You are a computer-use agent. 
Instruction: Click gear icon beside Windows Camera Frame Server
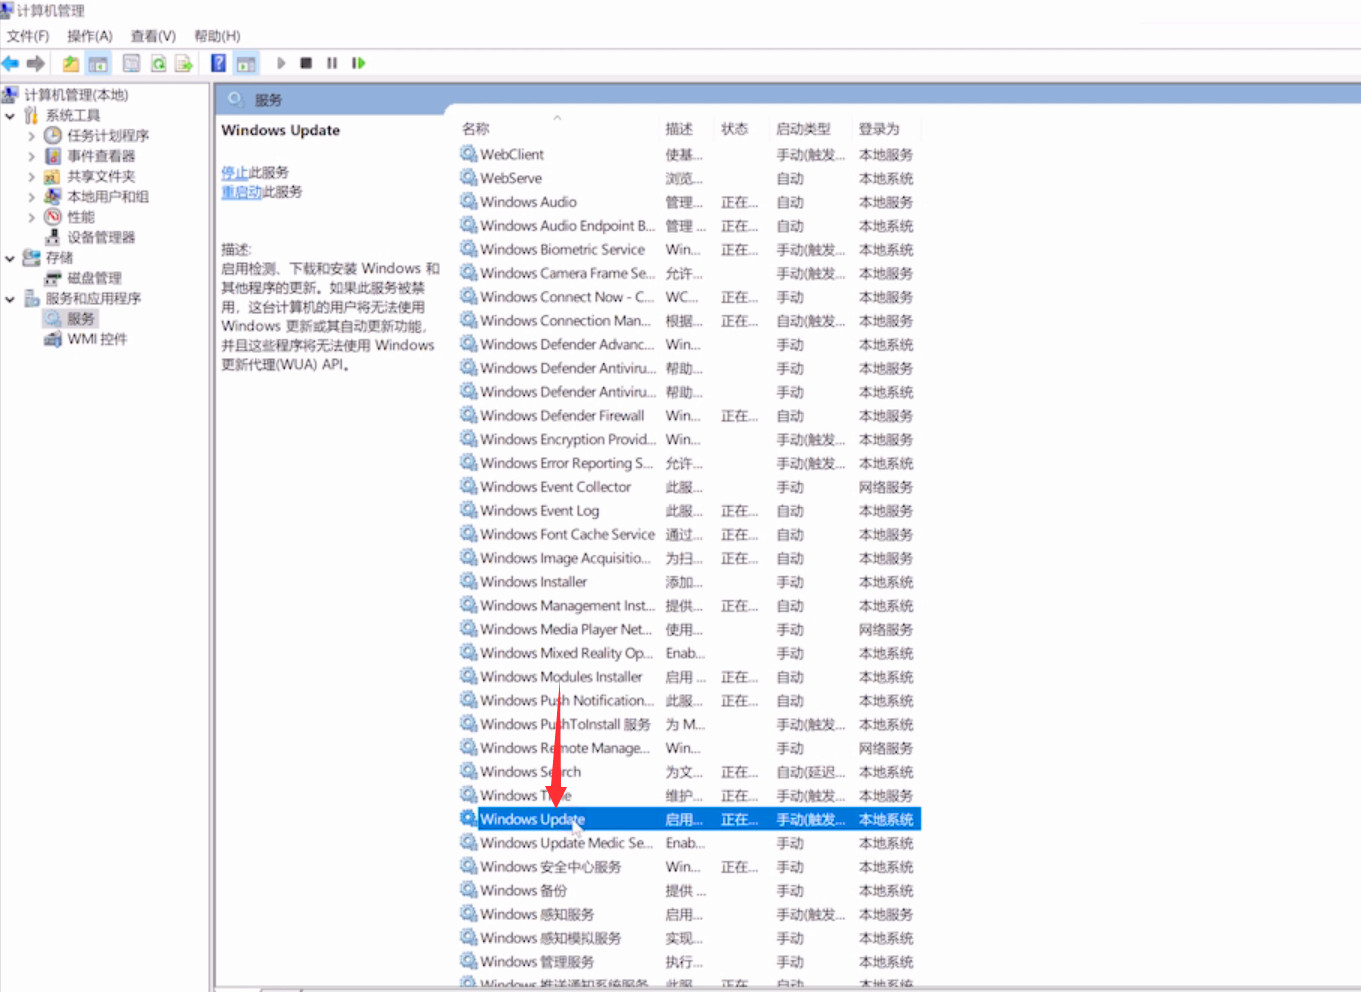tap(468, 272)
